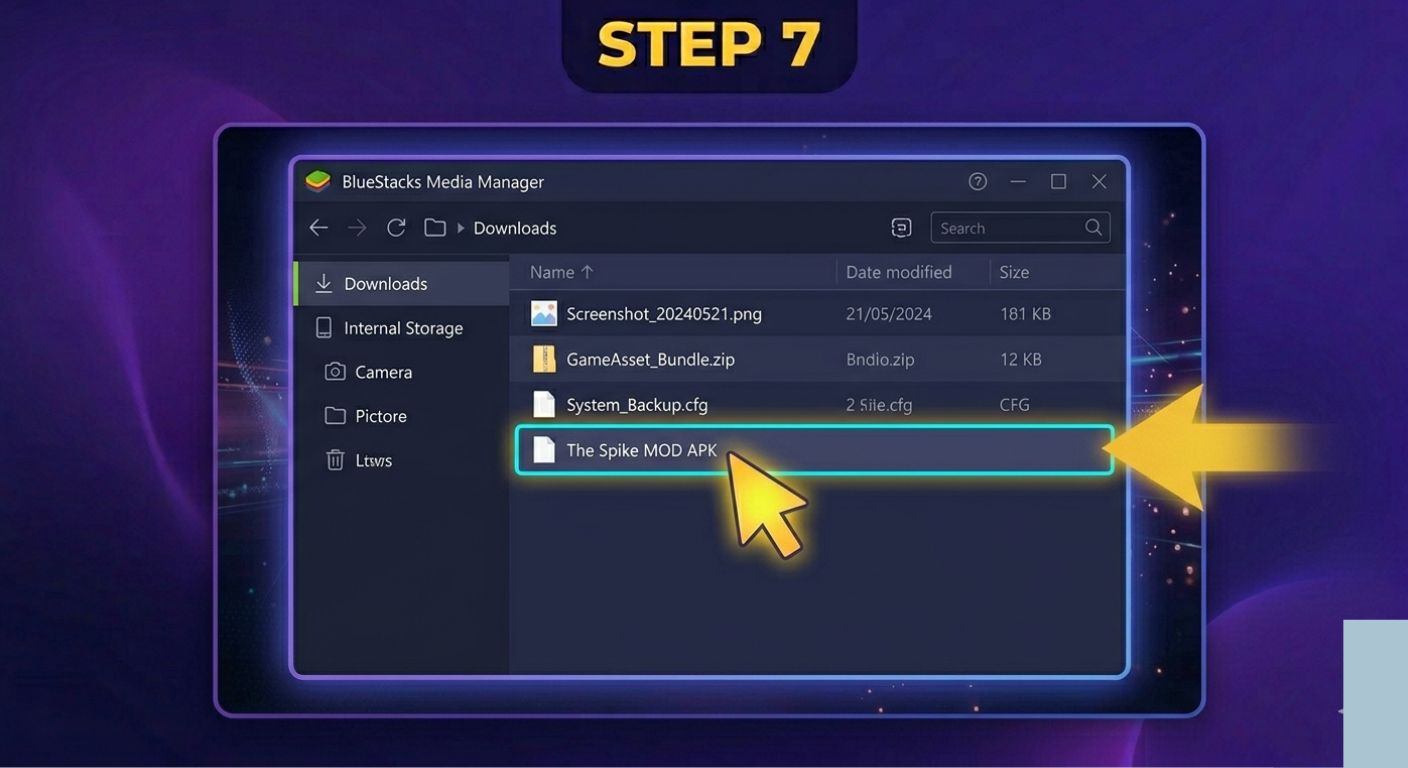Expand the breadcrumb chevron before Downloads

(x=461, y=228)
